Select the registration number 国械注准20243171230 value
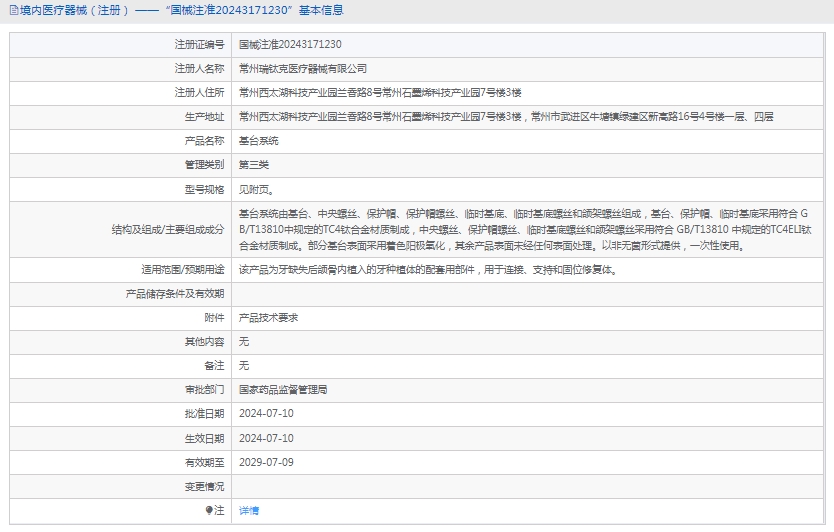Viewport: 834px width, 532px height. 290,45
